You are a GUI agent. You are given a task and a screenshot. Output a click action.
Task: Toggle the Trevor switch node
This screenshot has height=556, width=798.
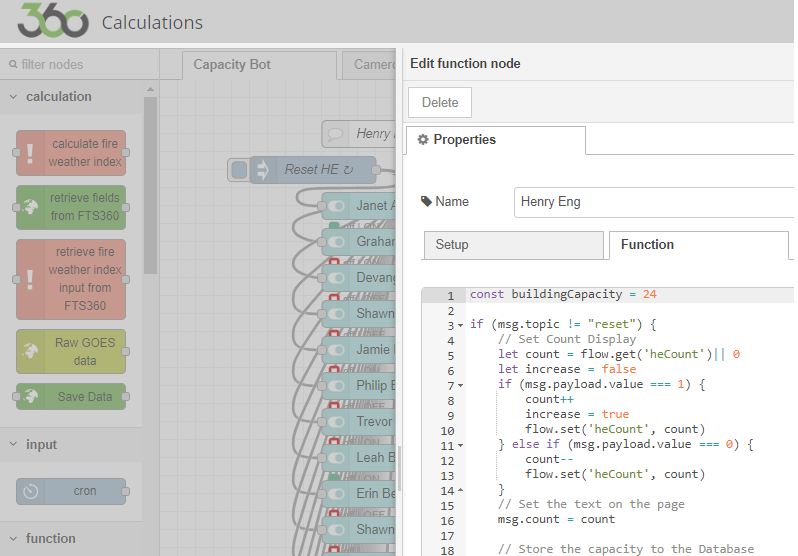[336, 422]
